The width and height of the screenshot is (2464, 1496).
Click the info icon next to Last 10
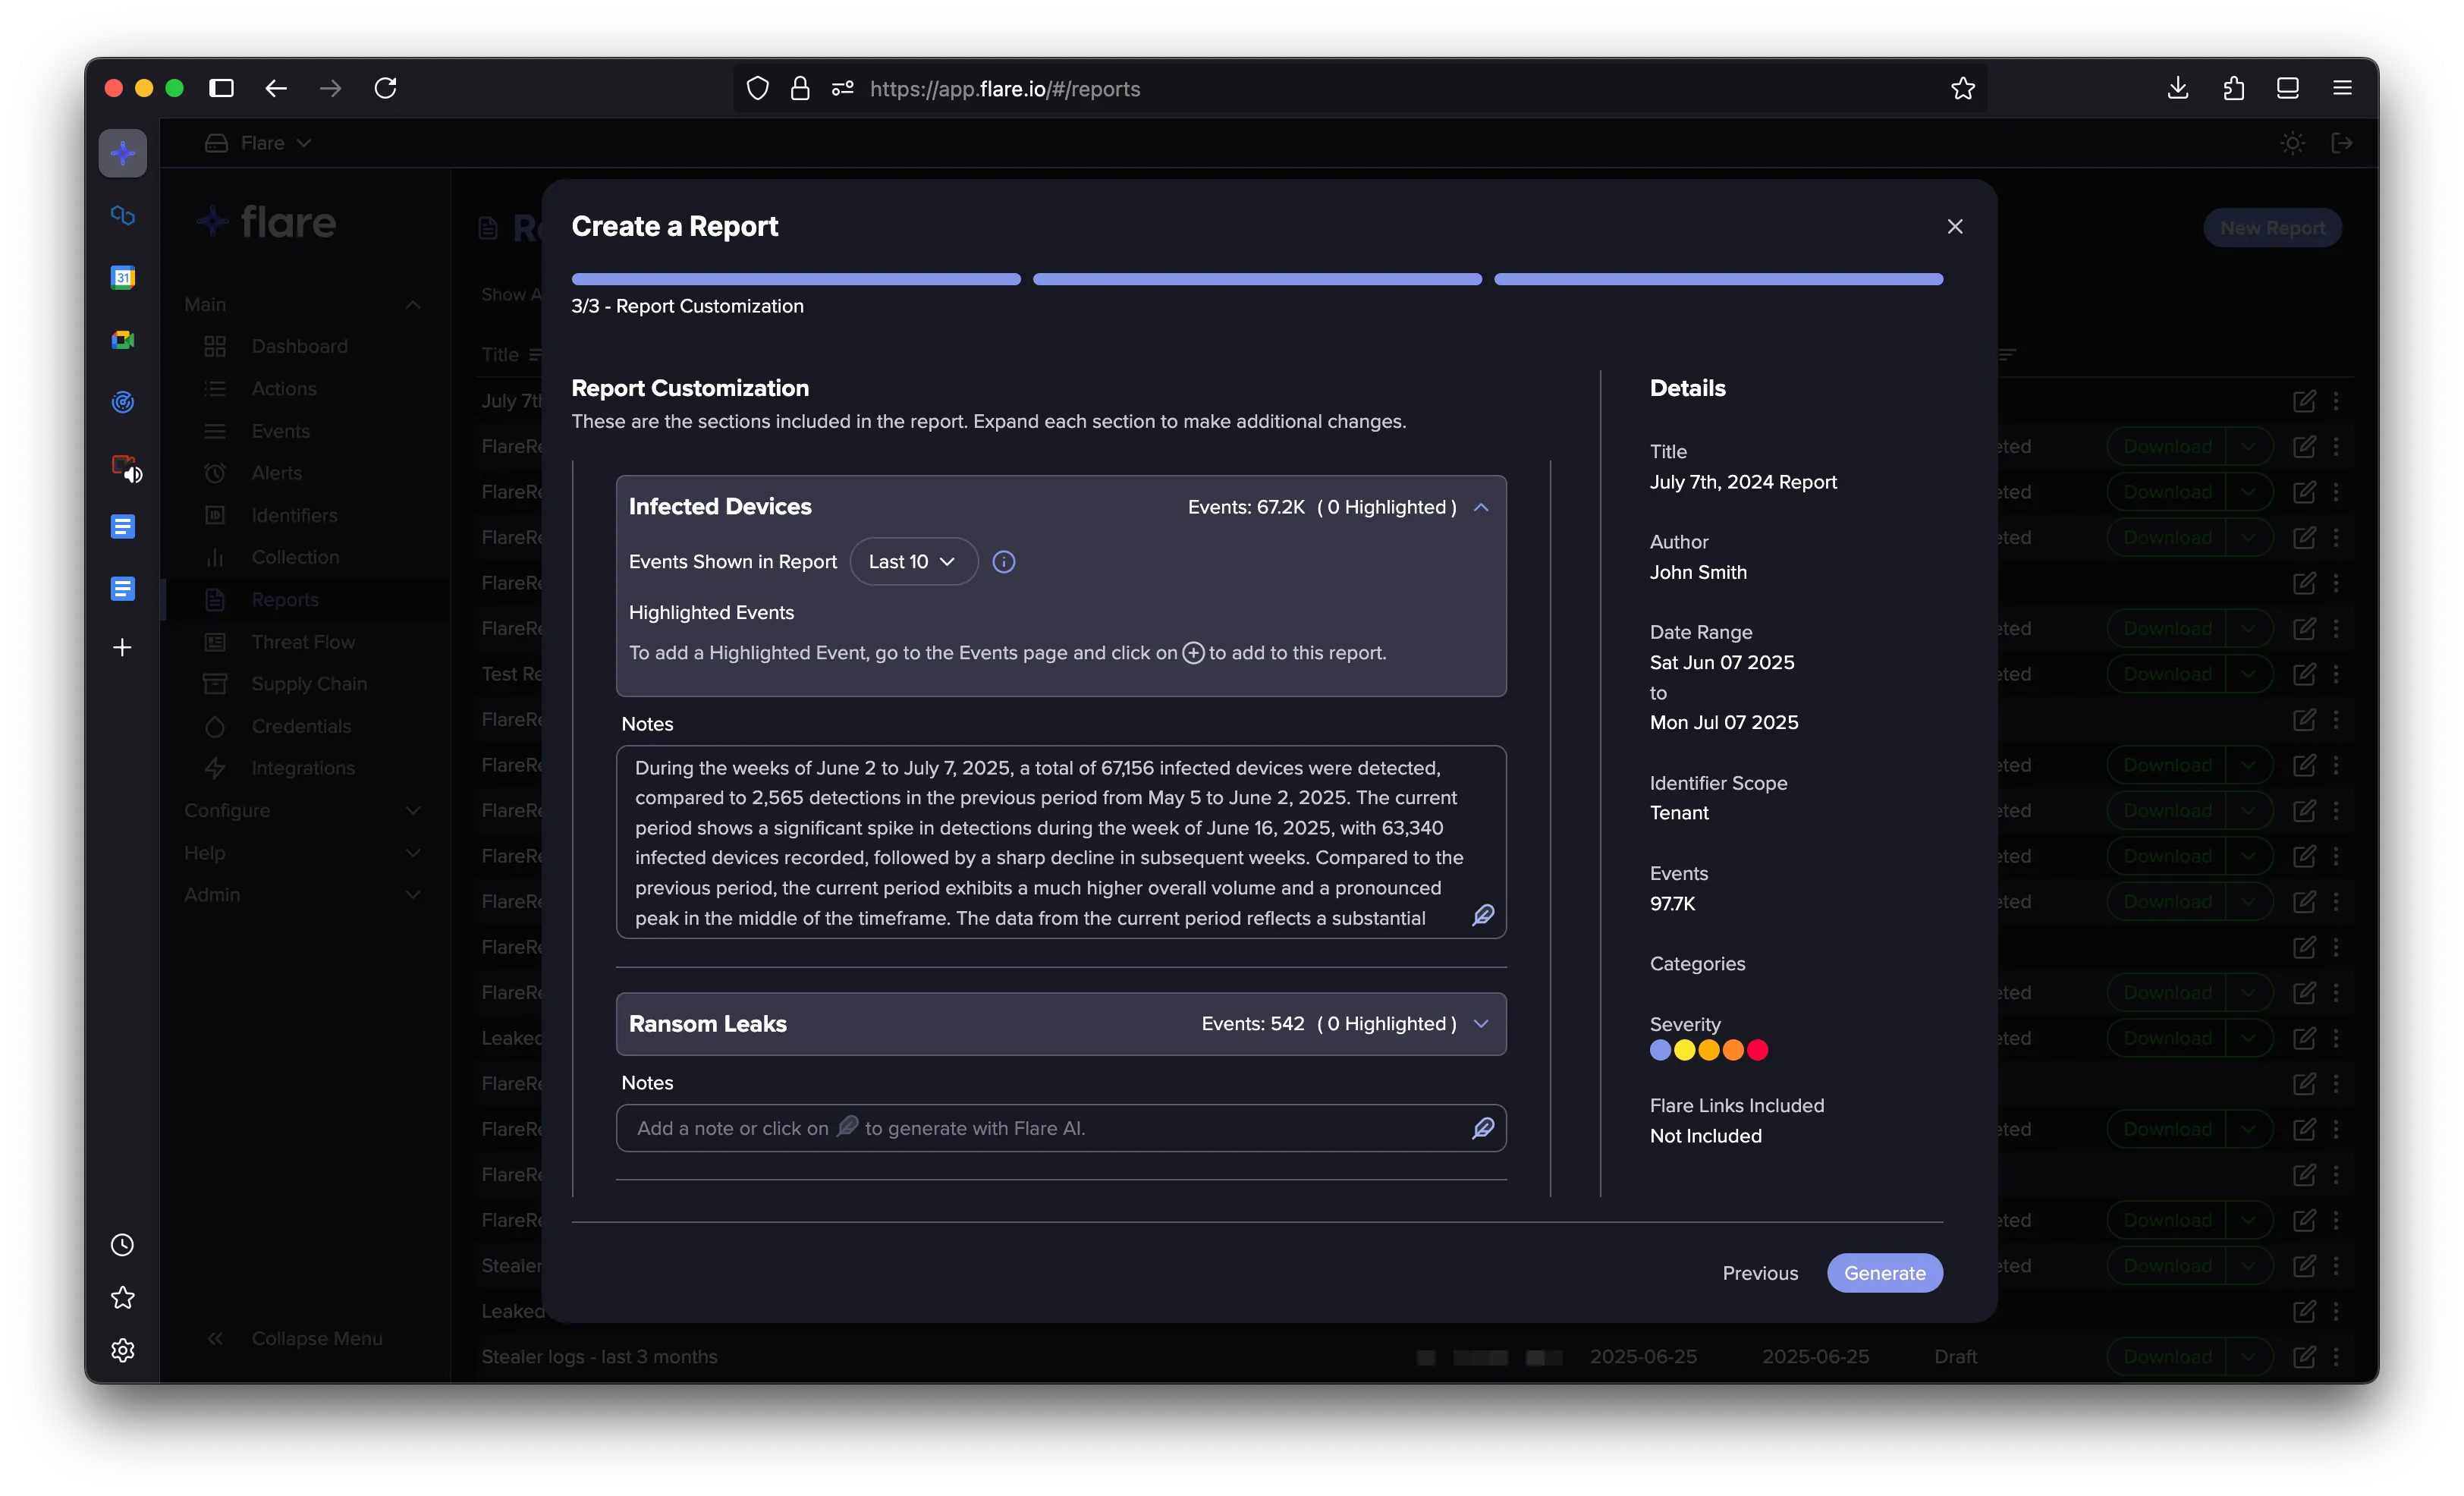(1003, 562)
